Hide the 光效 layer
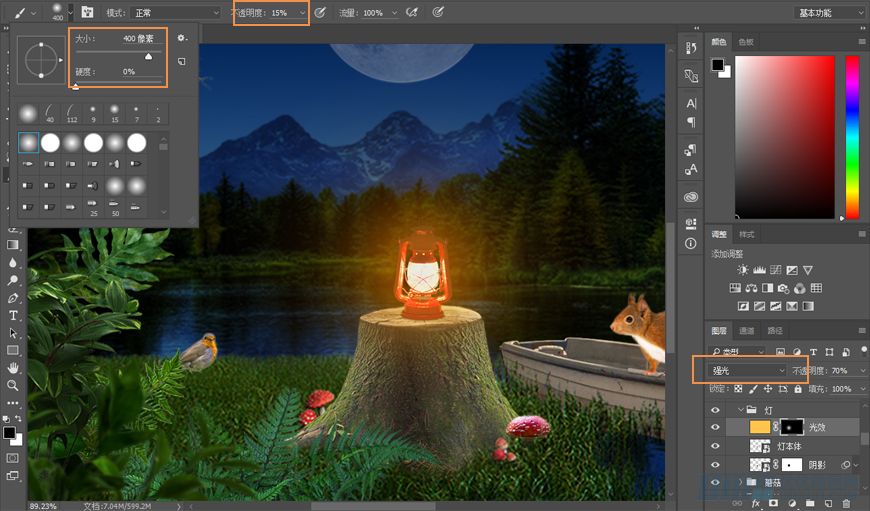The width and height of the screenshot is (870, 511). 715,427
